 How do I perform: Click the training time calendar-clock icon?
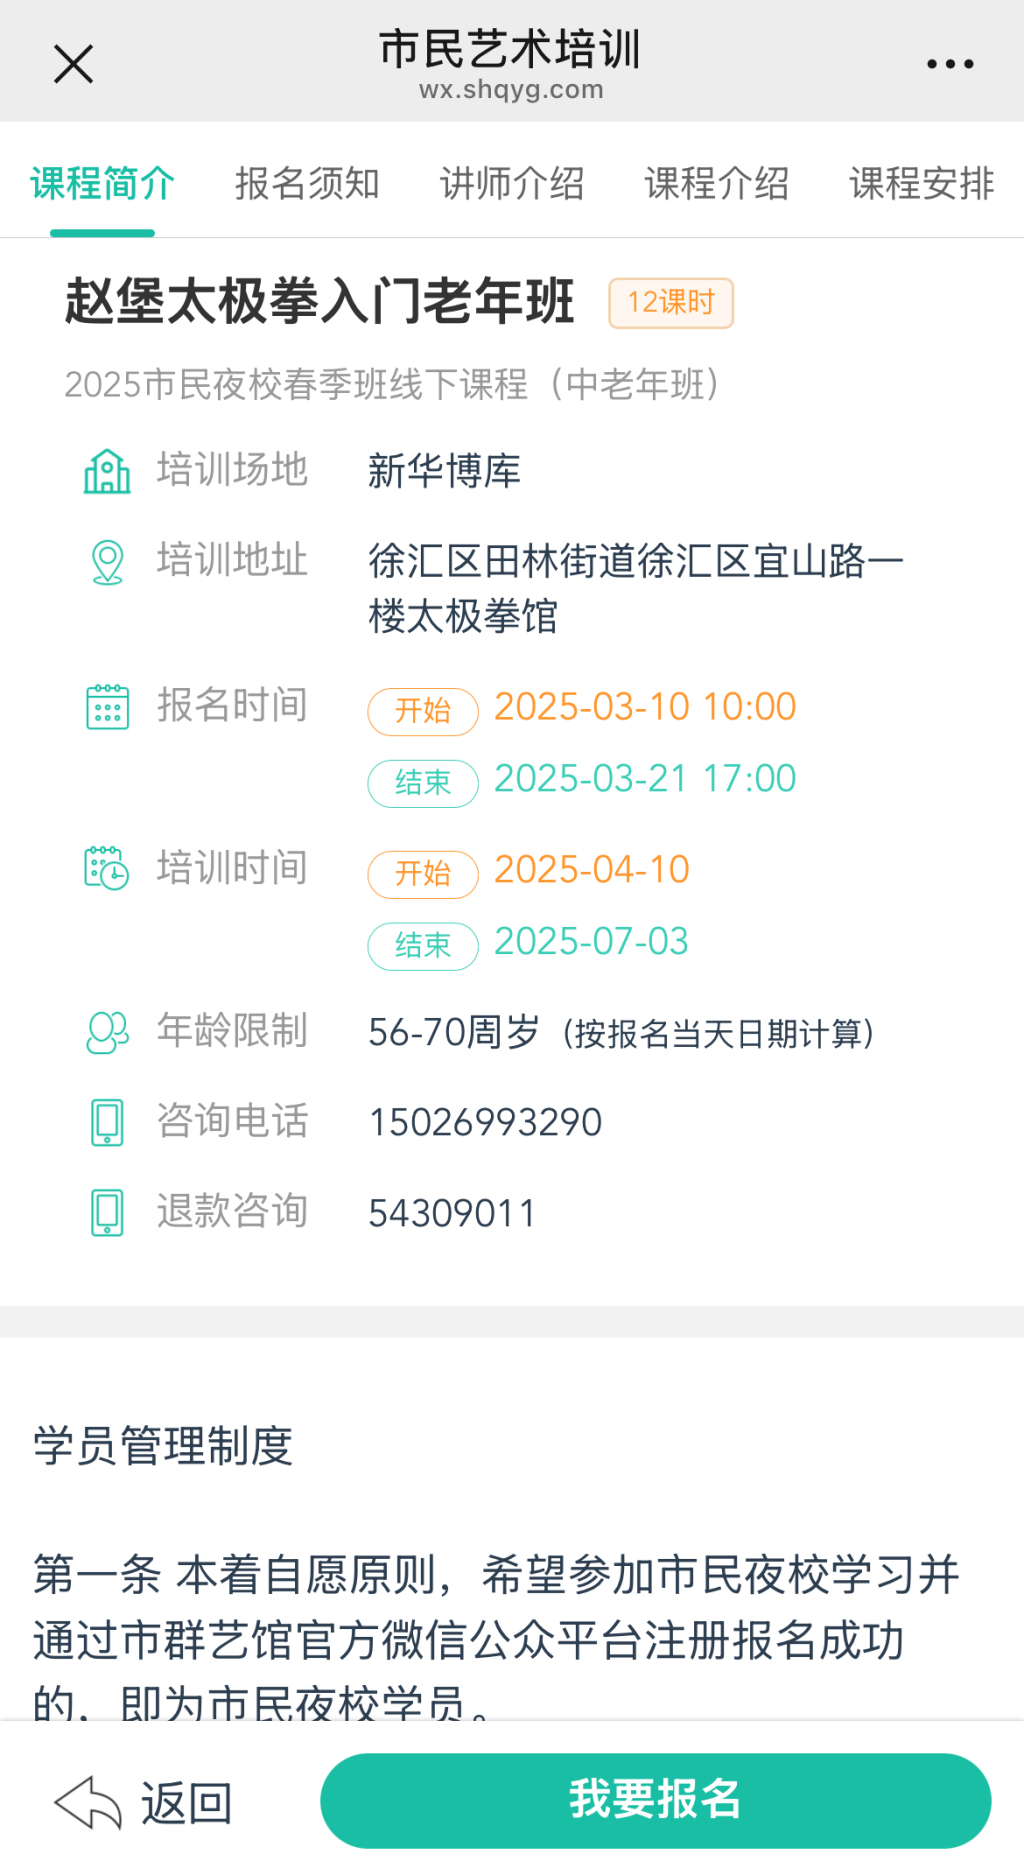pyautogui.click(x=107, y=868)
